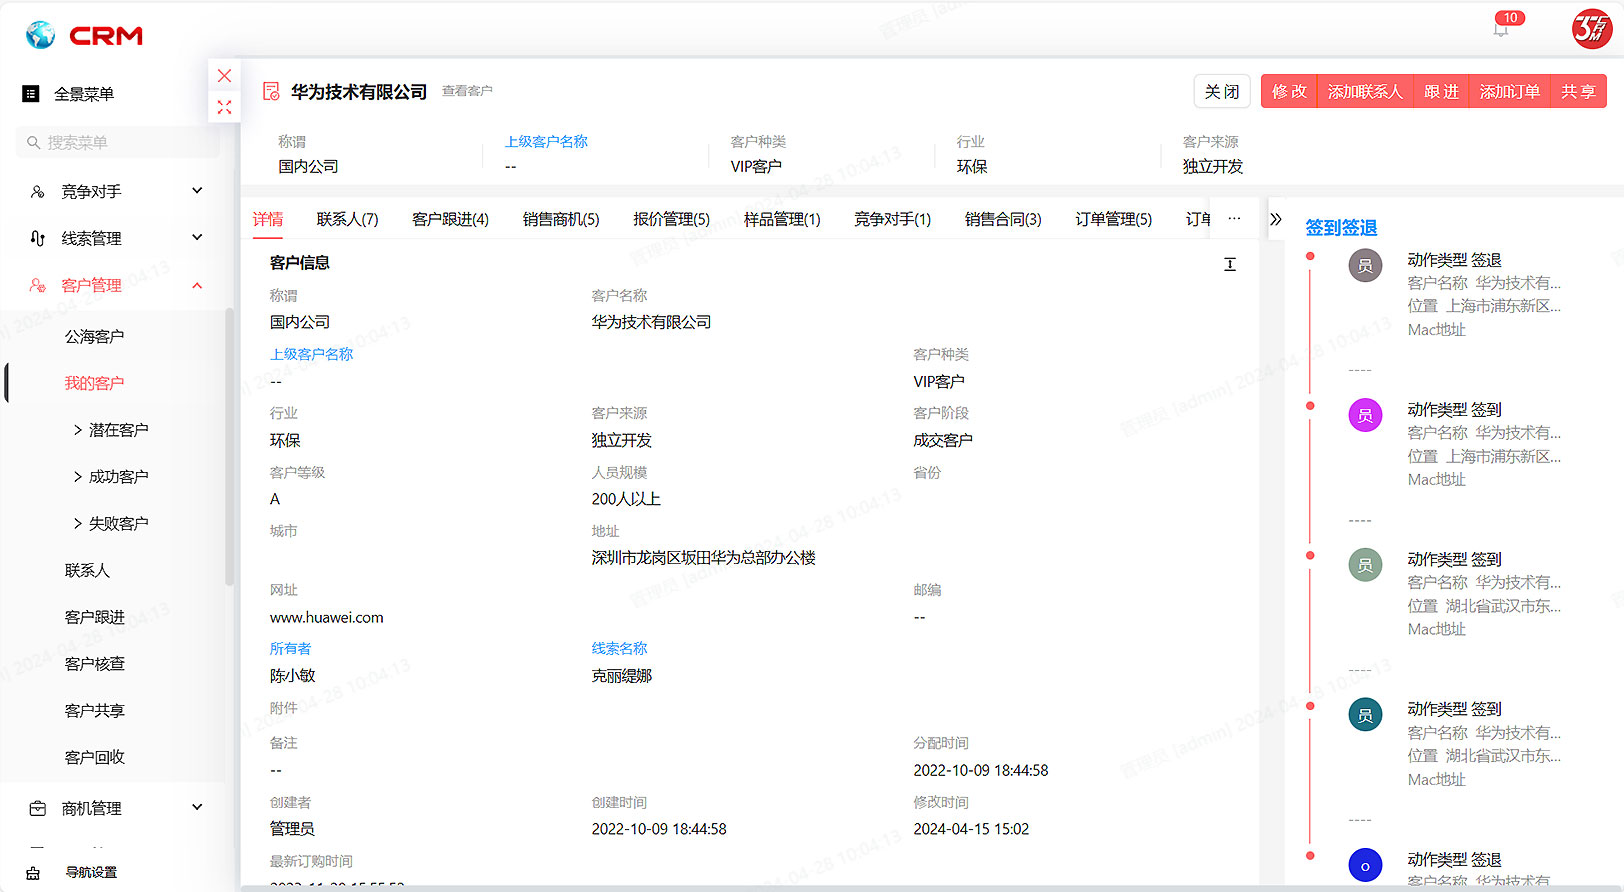Viewport: 1624px width, 892px height.
Task: Expand the 商机管理 menu chevron
Action: tap(197, 807)
